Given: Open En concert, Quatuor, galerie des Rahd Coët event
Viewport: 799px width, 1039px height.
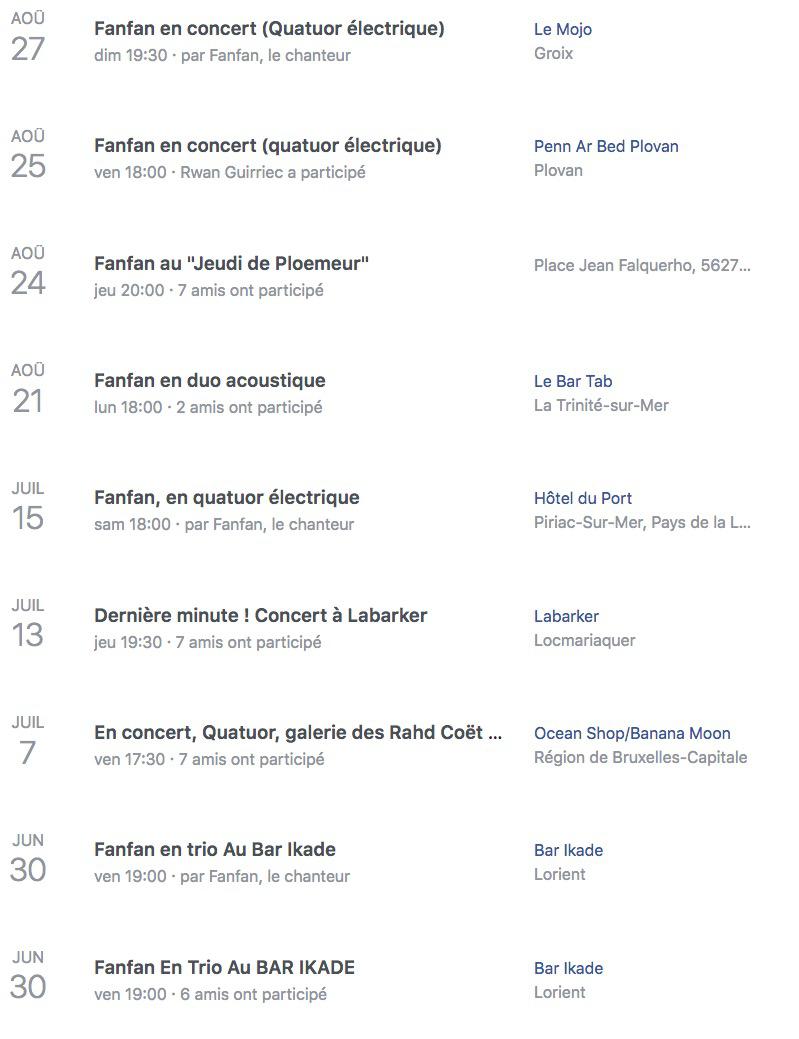Looking at the screenshot, I should point(298,733).
